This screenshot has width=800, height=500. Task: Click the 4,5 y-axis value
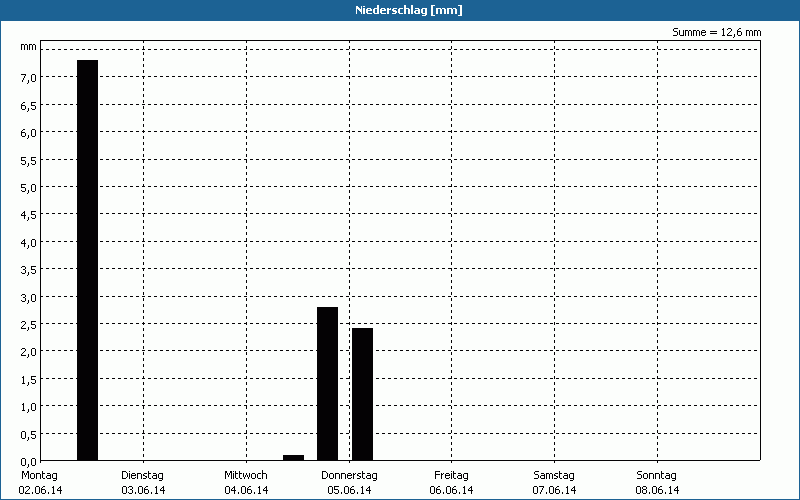click(28, 215)
